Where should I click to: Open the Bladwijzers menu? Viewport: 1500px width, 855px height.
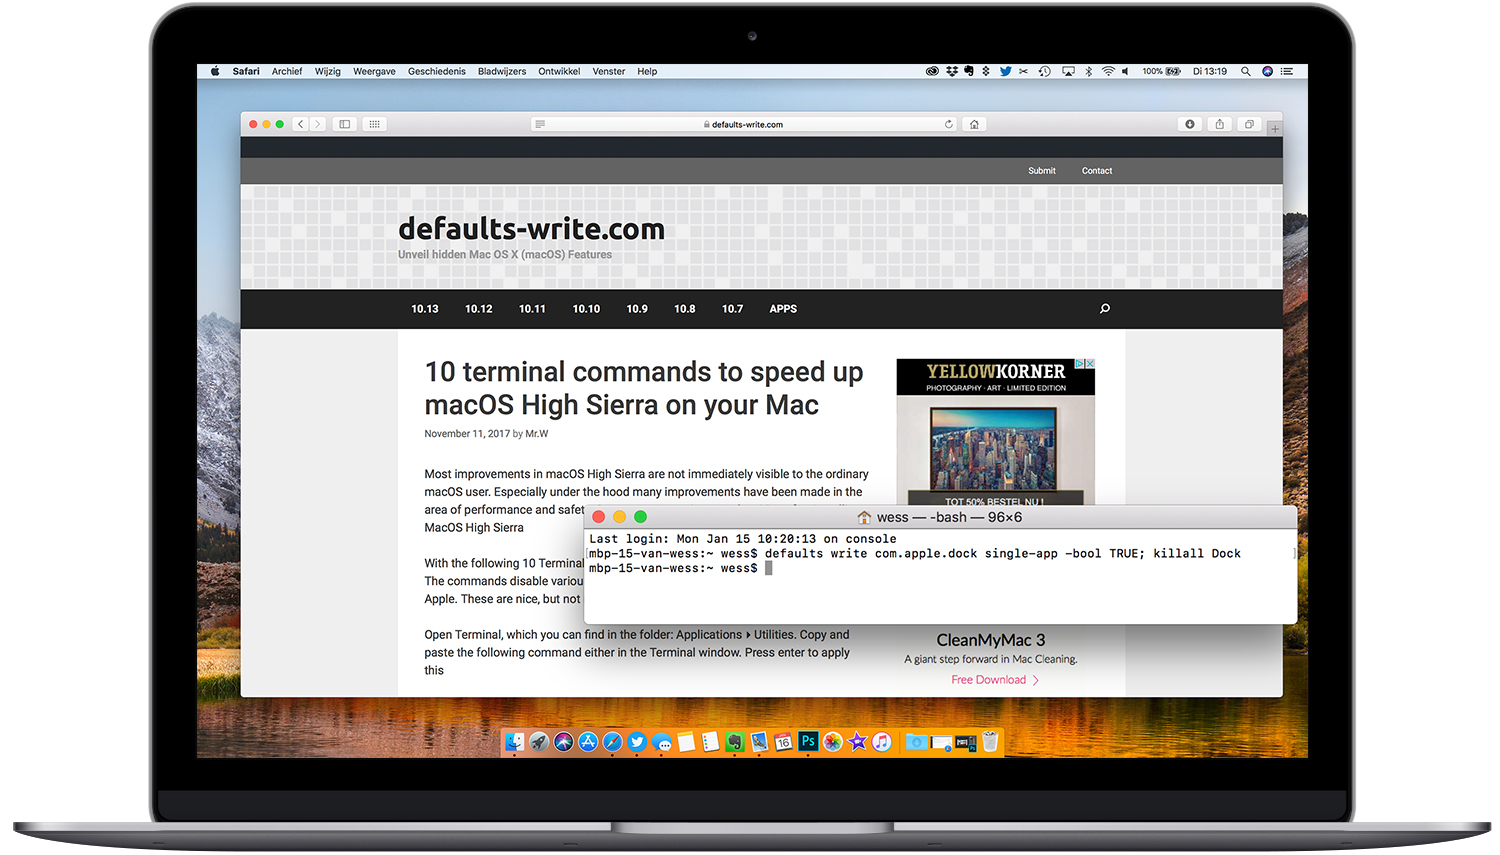coord(502,72)
